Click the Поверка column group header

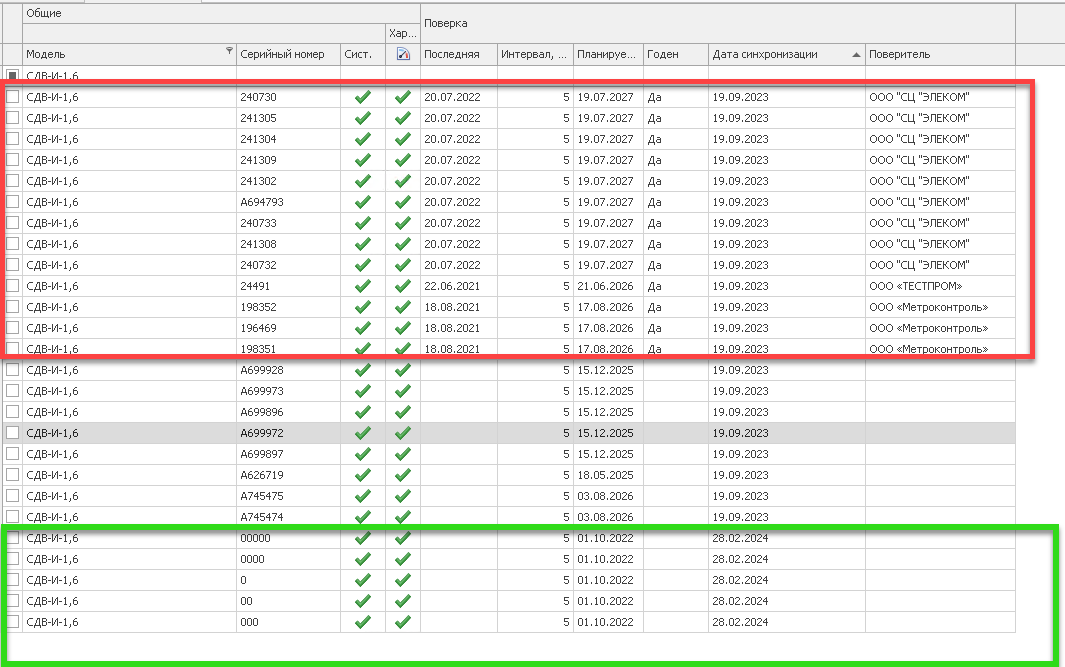(x=445, y=22)
